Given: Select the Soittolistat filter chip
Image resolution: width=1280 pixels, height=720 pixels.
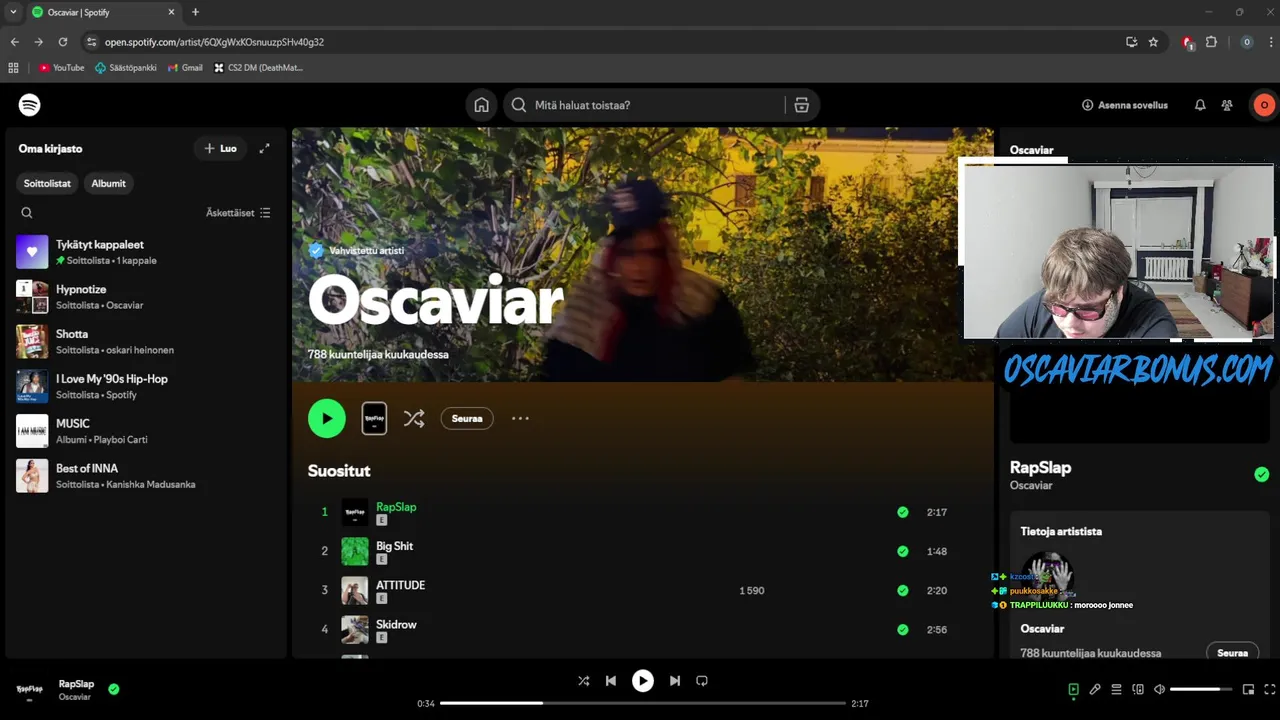Looking at the screenshot, I should pyautogui.click(x=47, y=183).
